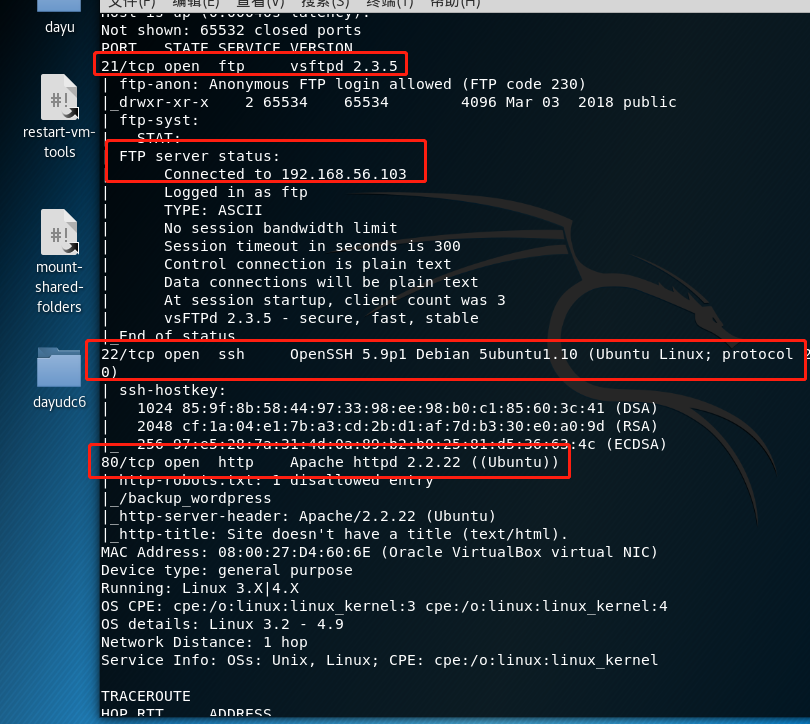Open the 搜索(S) terminal menu
This screenshot has height=724, width=810.
[x=325, y=4]
